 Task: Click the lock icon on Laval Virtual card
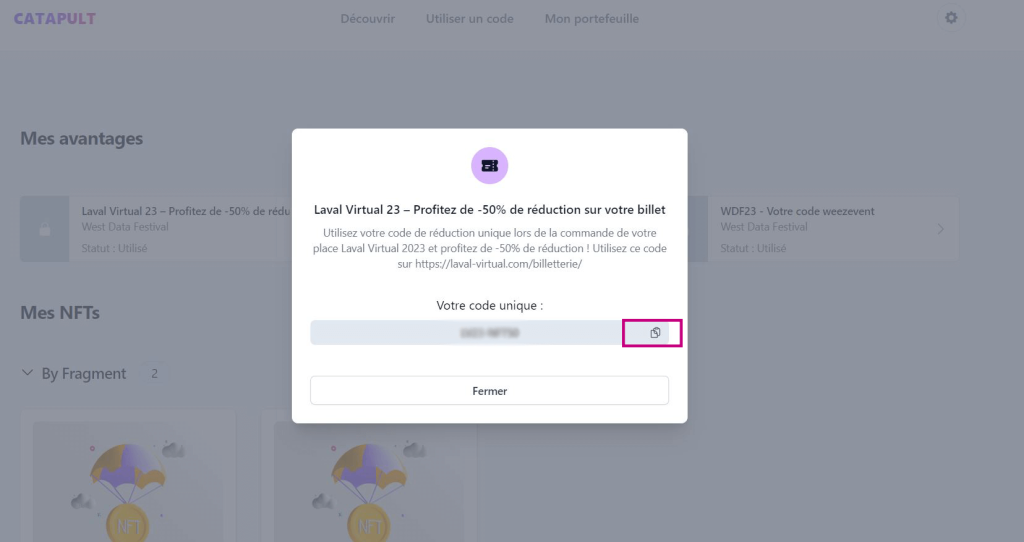(44, 229)
